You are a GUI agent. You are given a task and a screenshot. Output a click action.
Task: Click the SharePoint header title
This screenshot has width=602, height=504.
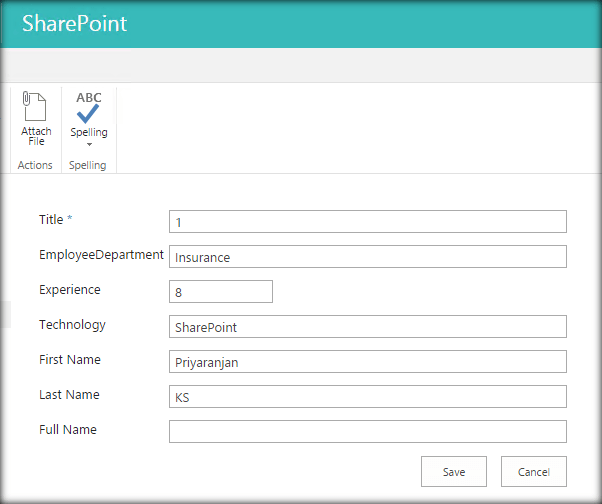[75, 23]
